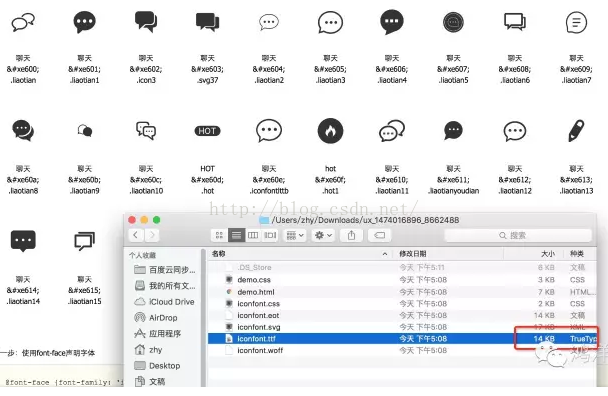608x396 pixels.
Task: Select the demo.html file
Action: coord(402,292)
